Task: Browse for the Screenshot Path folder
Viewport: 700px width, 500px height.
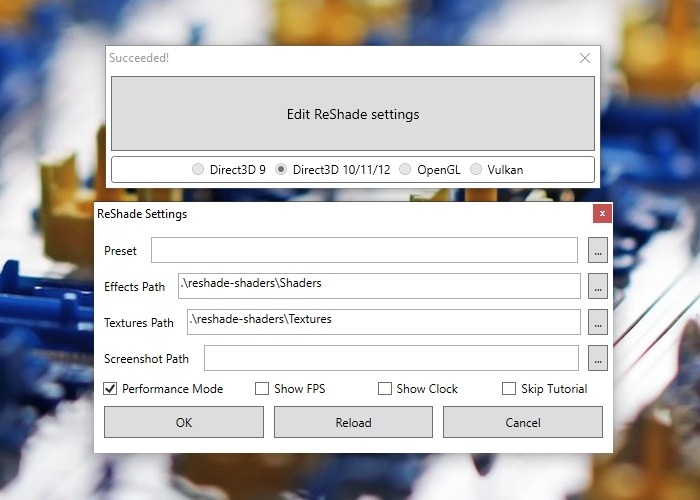Action: point(598,358)
